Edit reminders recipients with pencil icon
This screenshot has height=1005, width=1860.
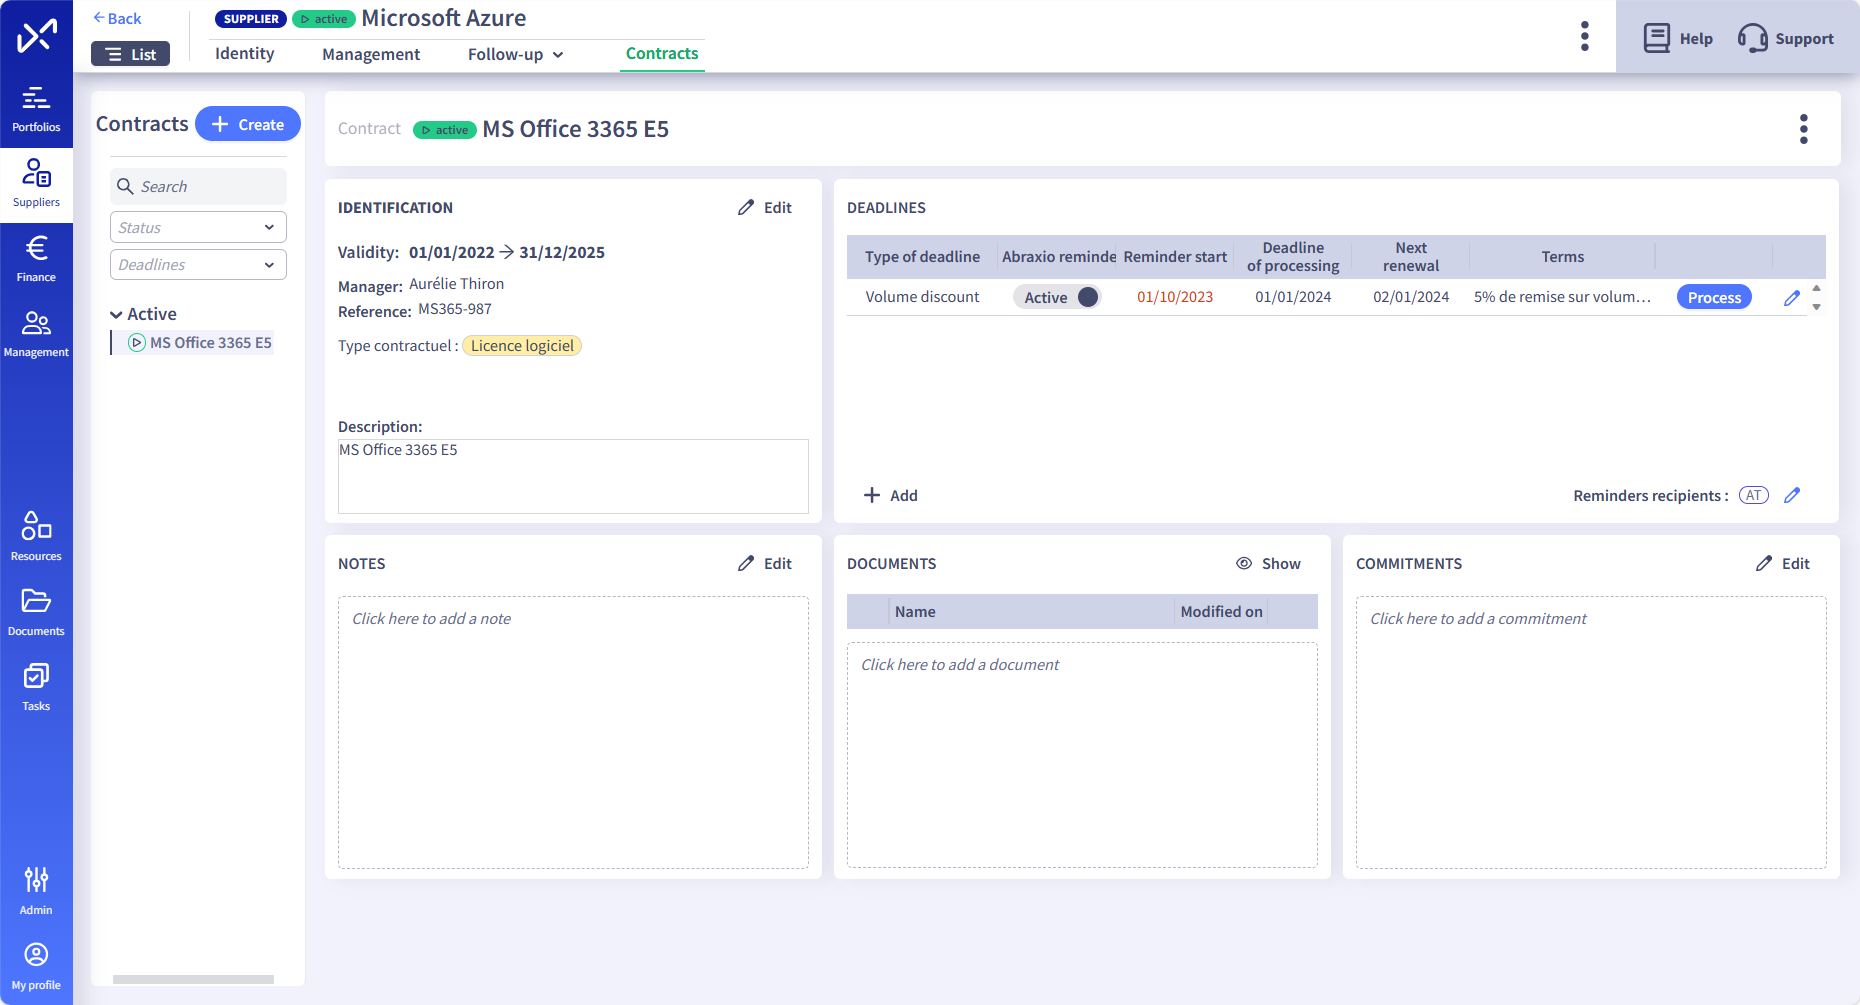(x=1792, y=495)
